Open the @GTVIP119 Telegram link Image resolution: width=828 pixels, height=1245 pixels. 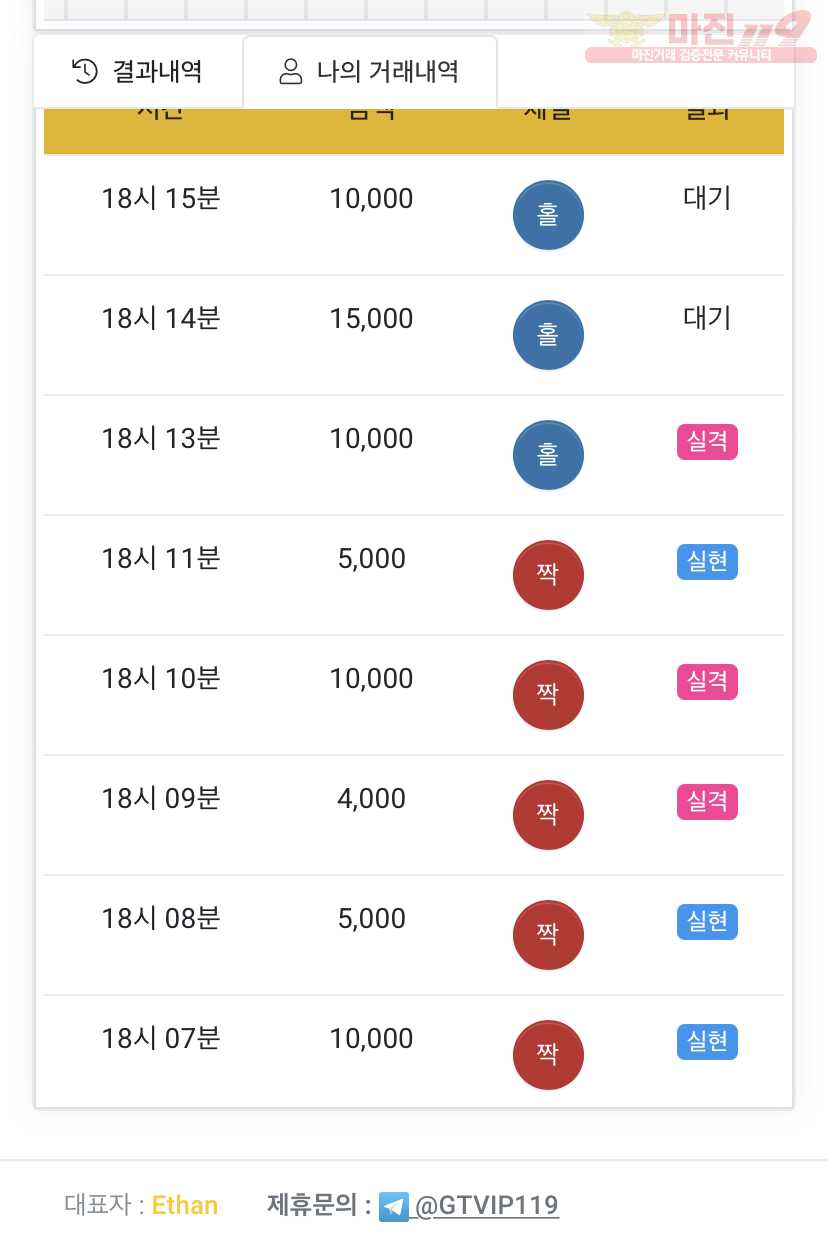[486, 1205]
